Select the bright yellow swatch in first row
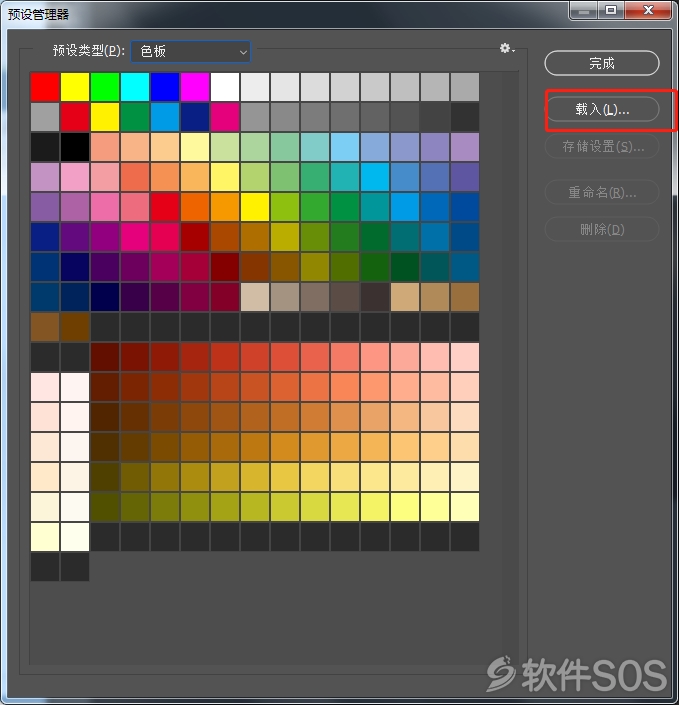679x705 pixels. point(75,87)
